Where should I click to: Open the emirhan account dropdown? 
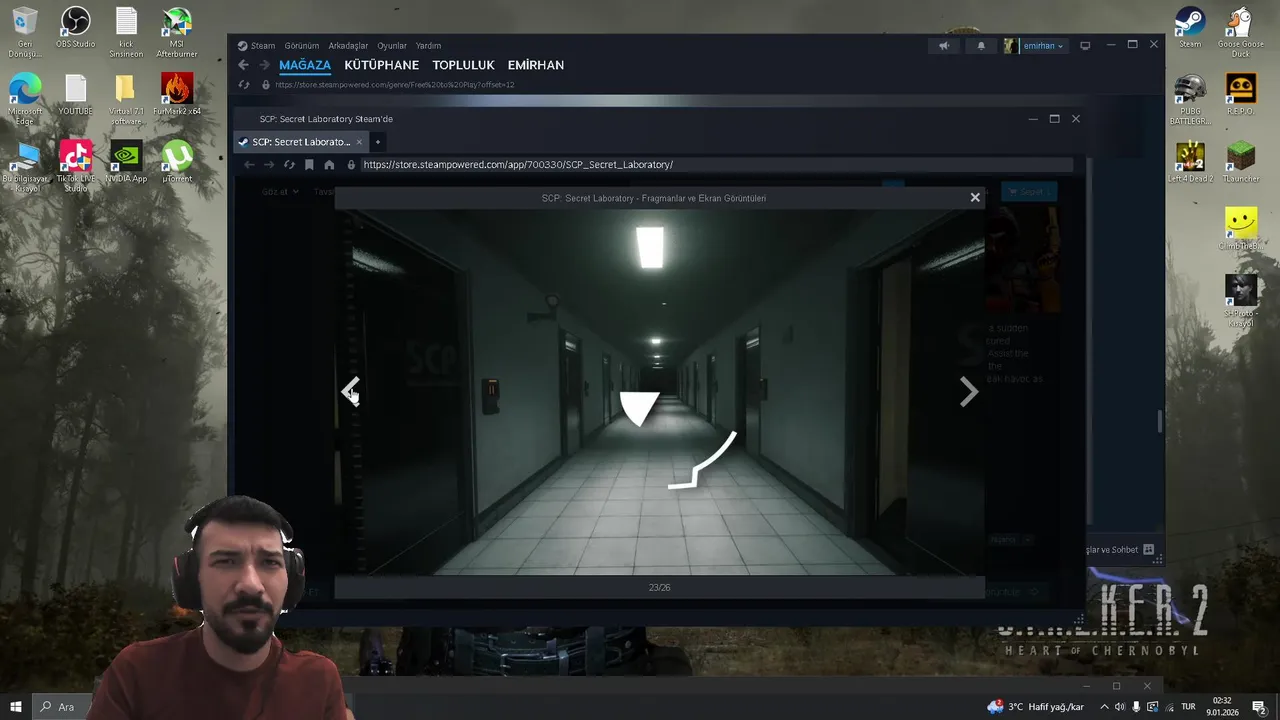tap(1042, 45)
